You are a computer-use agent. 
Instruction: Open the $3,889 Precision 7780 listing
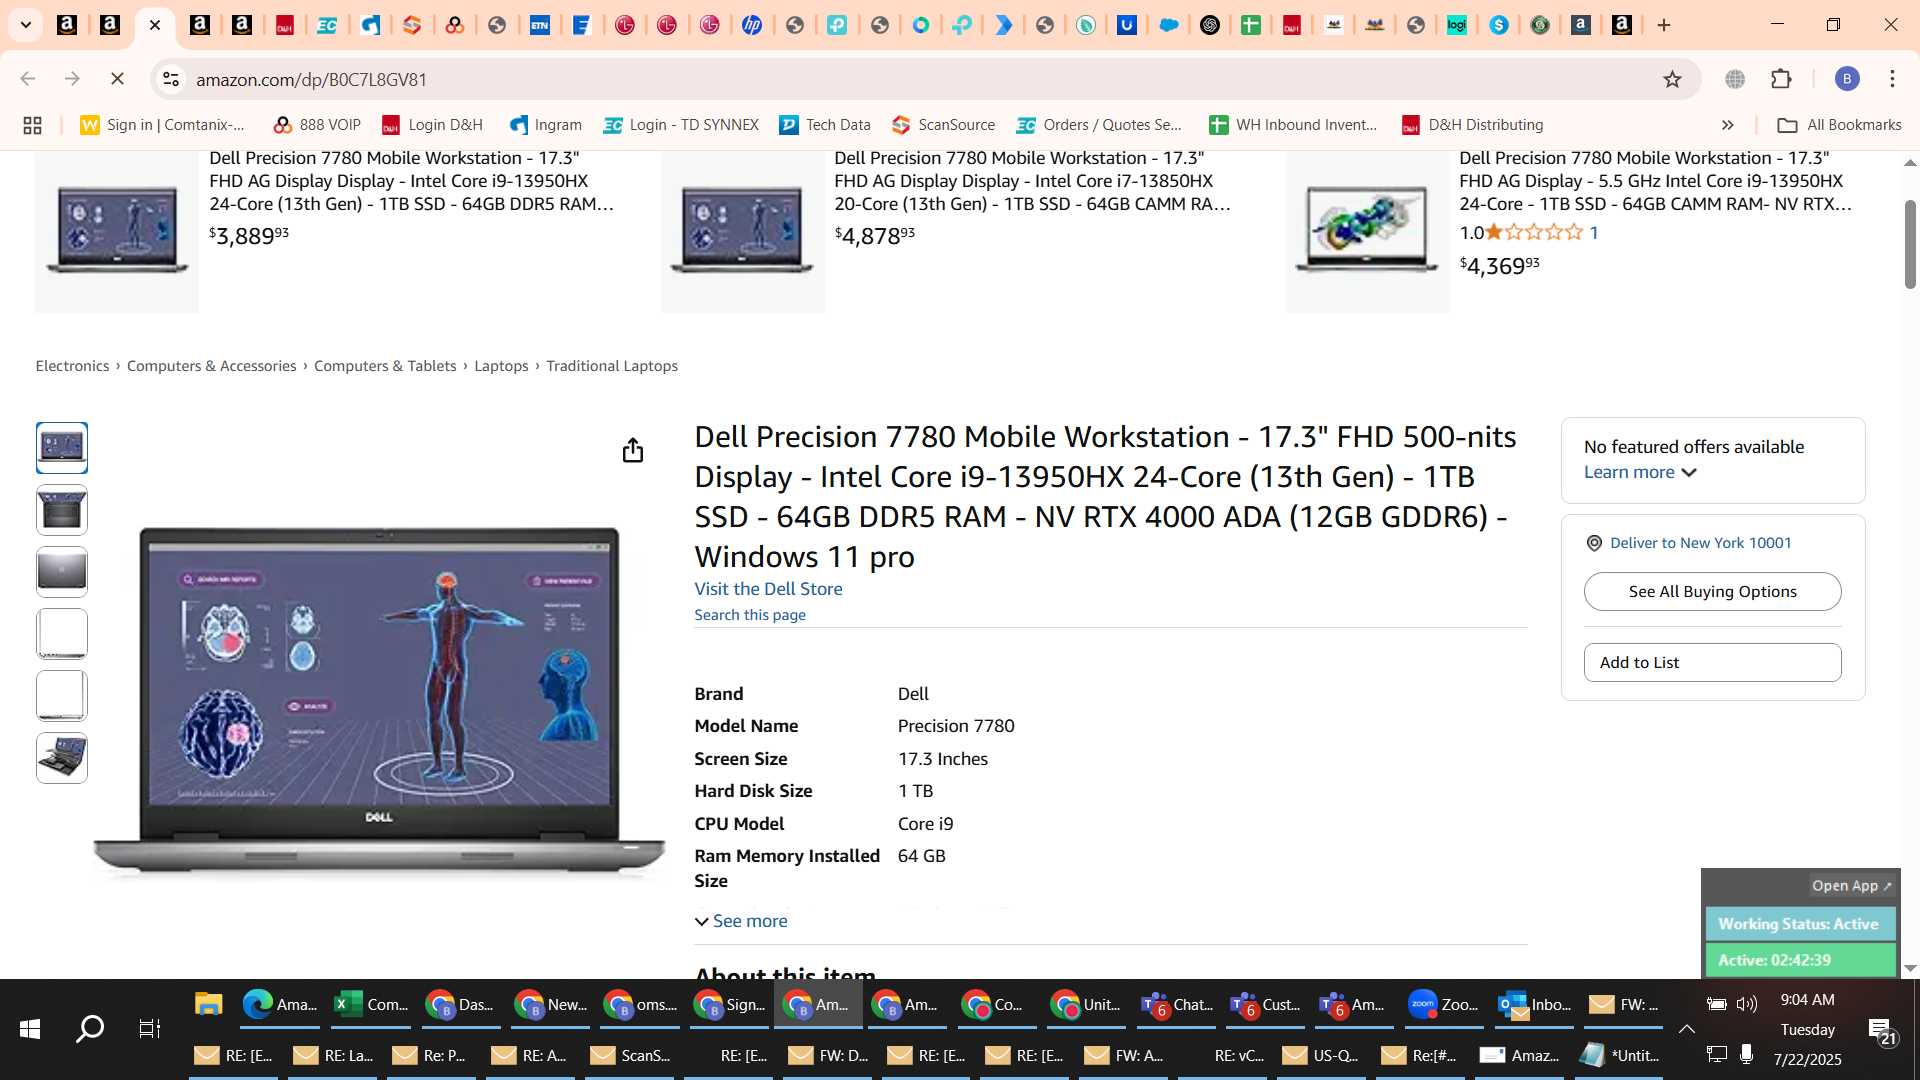coord(411,181)
